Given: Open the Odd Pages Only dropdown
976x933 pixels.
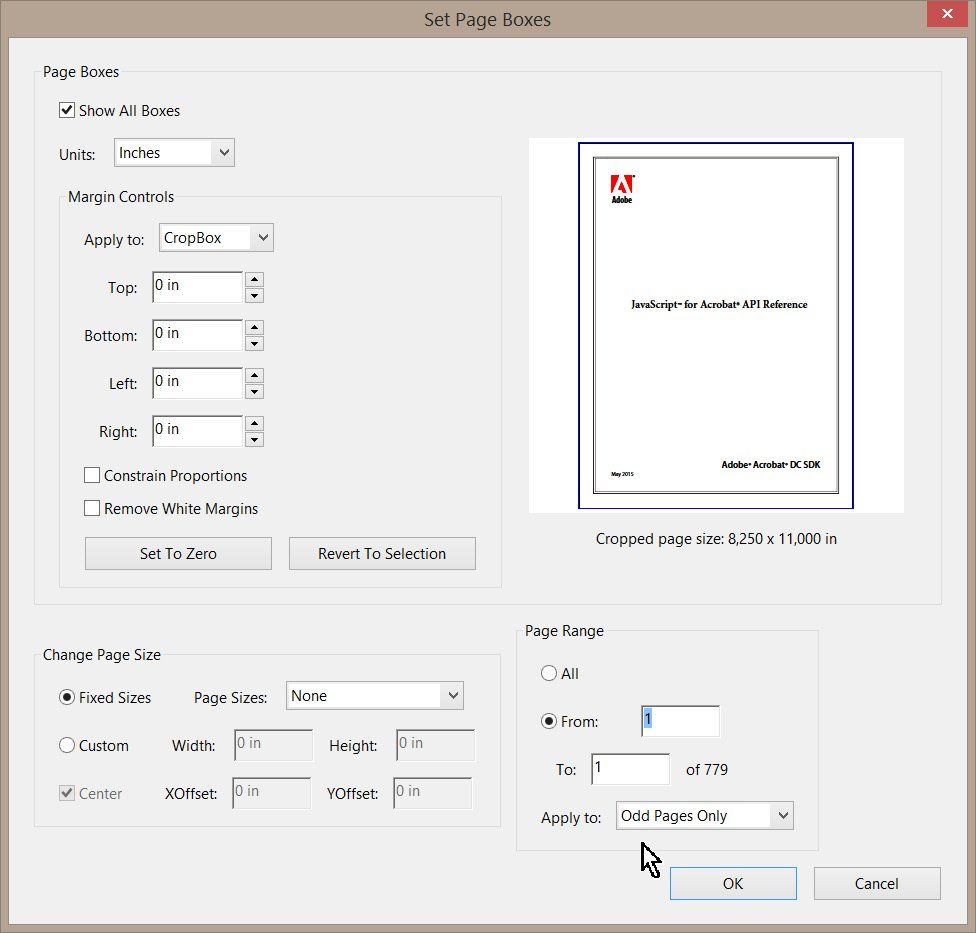Looking at the screenshot, I should [704, 816].
